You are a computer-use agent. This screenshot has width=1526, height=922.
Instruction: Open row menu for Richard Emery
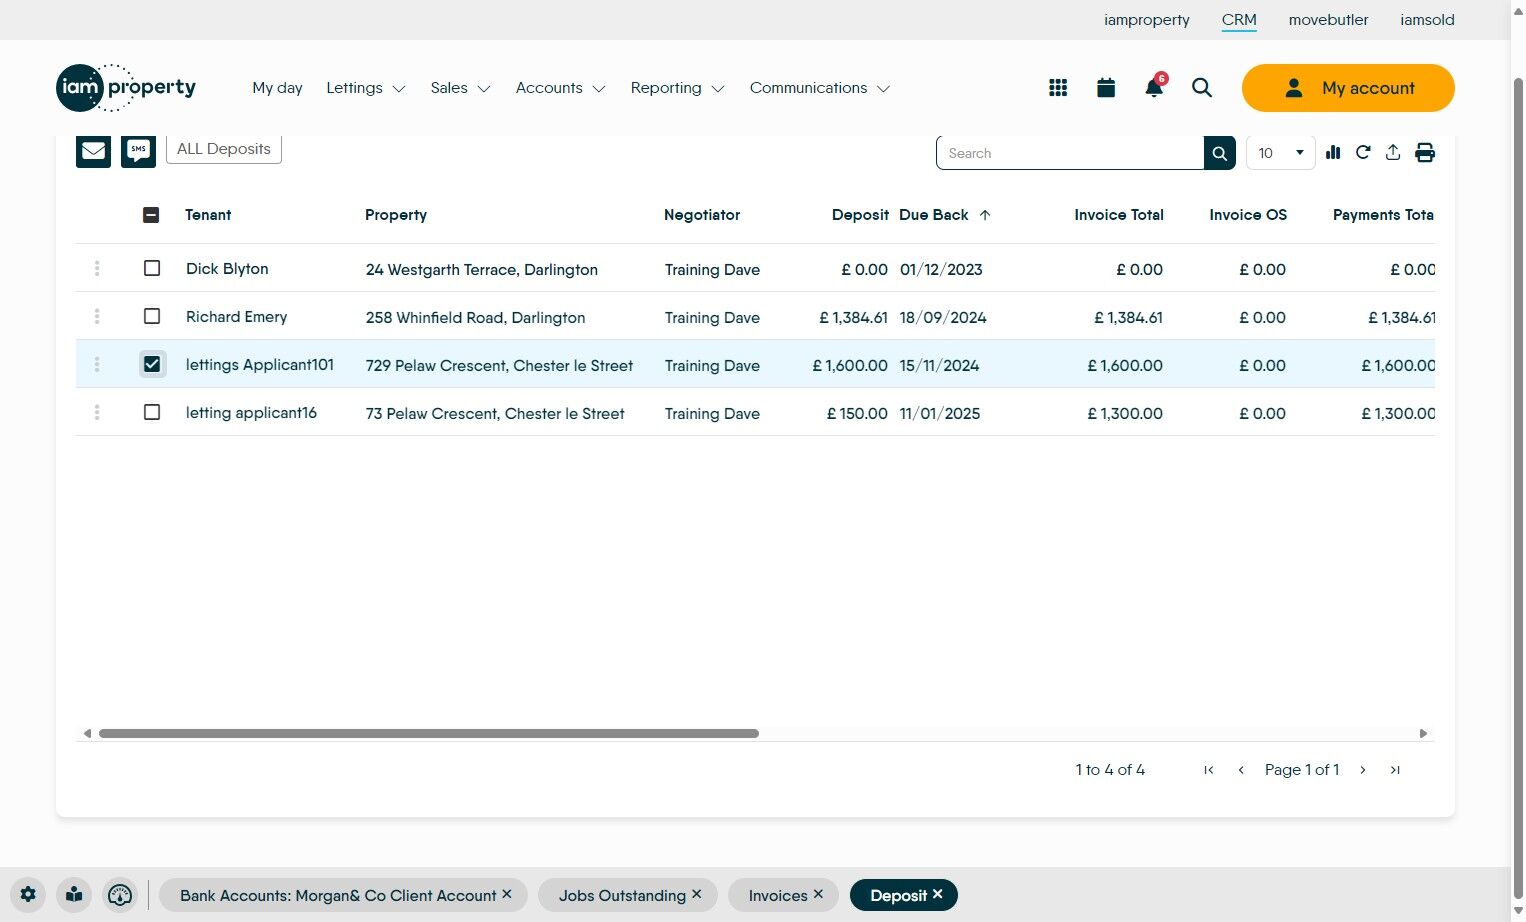(97, 316)
